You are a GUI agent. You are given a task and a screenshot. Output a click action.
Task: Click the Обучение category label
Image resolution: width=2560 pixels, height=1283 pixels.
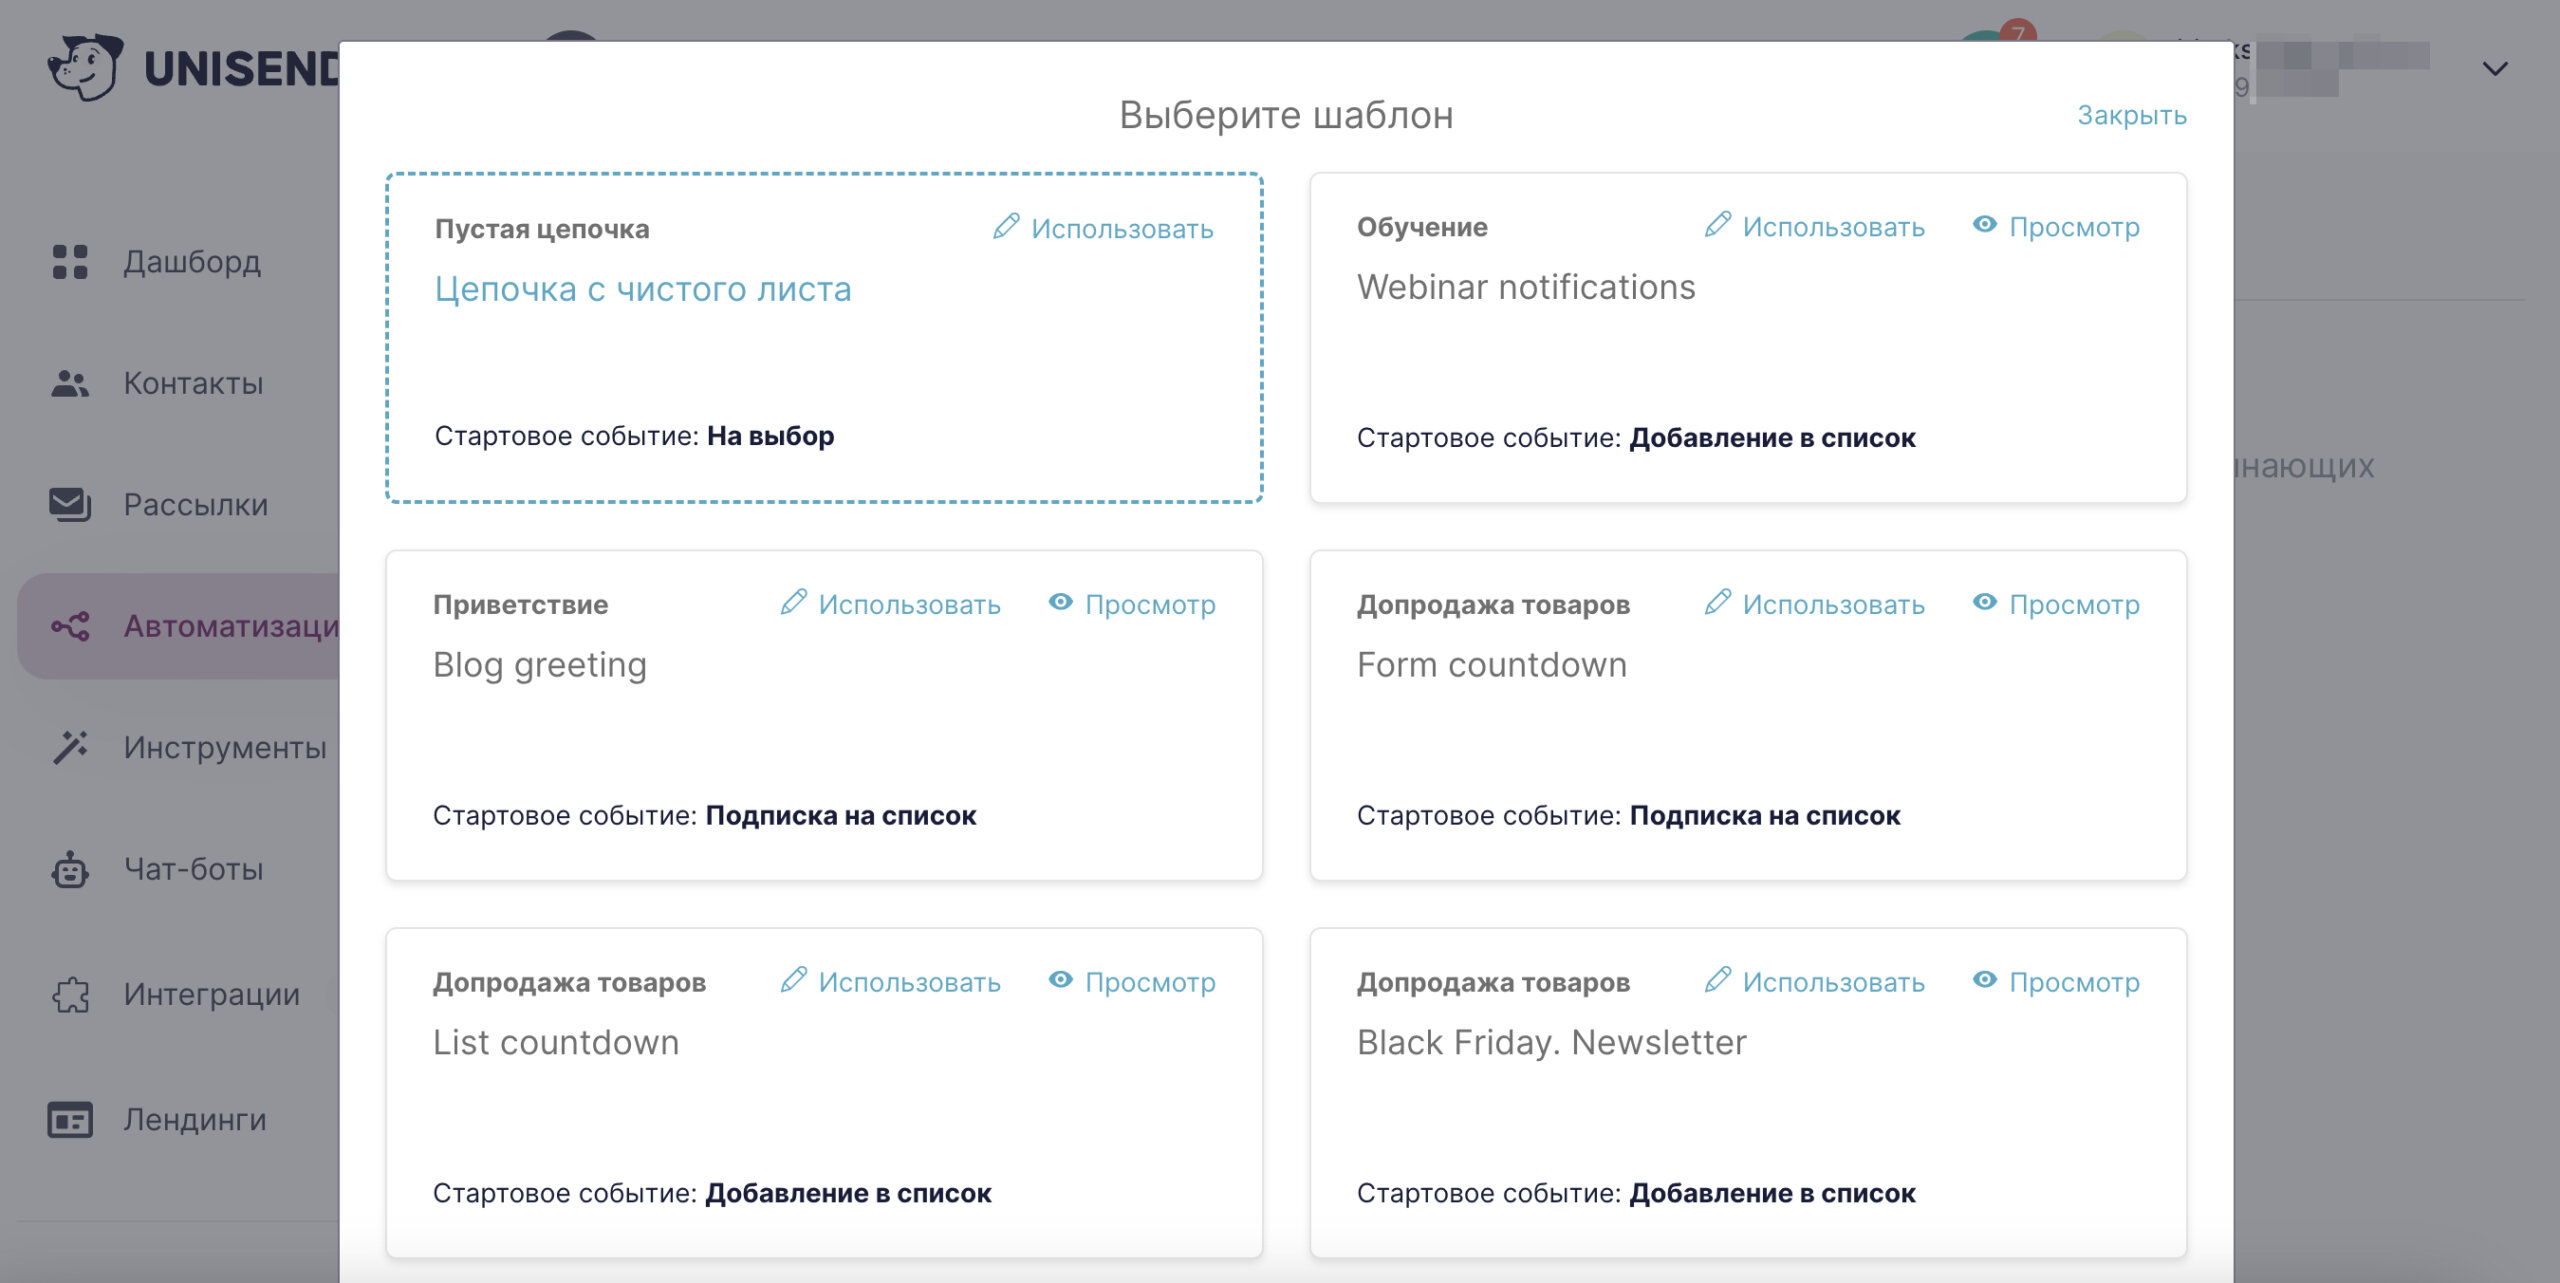(1422, 227)
